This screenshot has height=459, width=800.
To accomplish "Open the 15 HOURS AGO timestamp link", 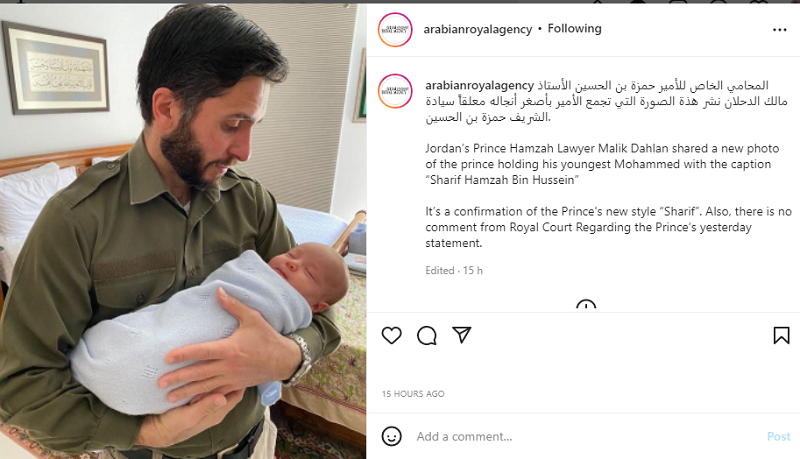I will tap(413, 394).
